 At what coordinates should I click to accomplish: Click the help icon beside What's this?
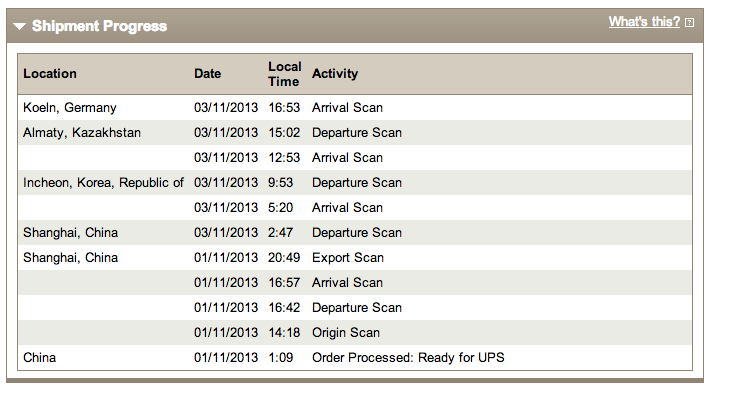click(x=689, y=22)
